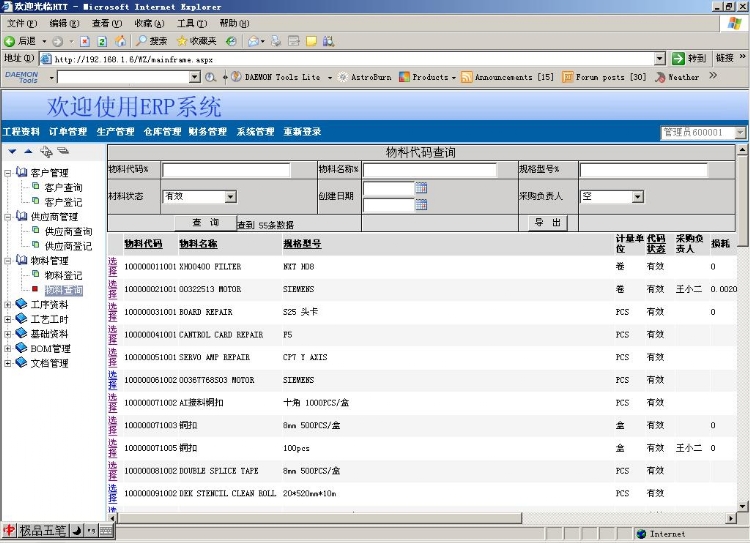Open the 材料状态 status dropdown
Image resolution: width=750 pixels, height=543 pixels.
[x=230, y=197]
